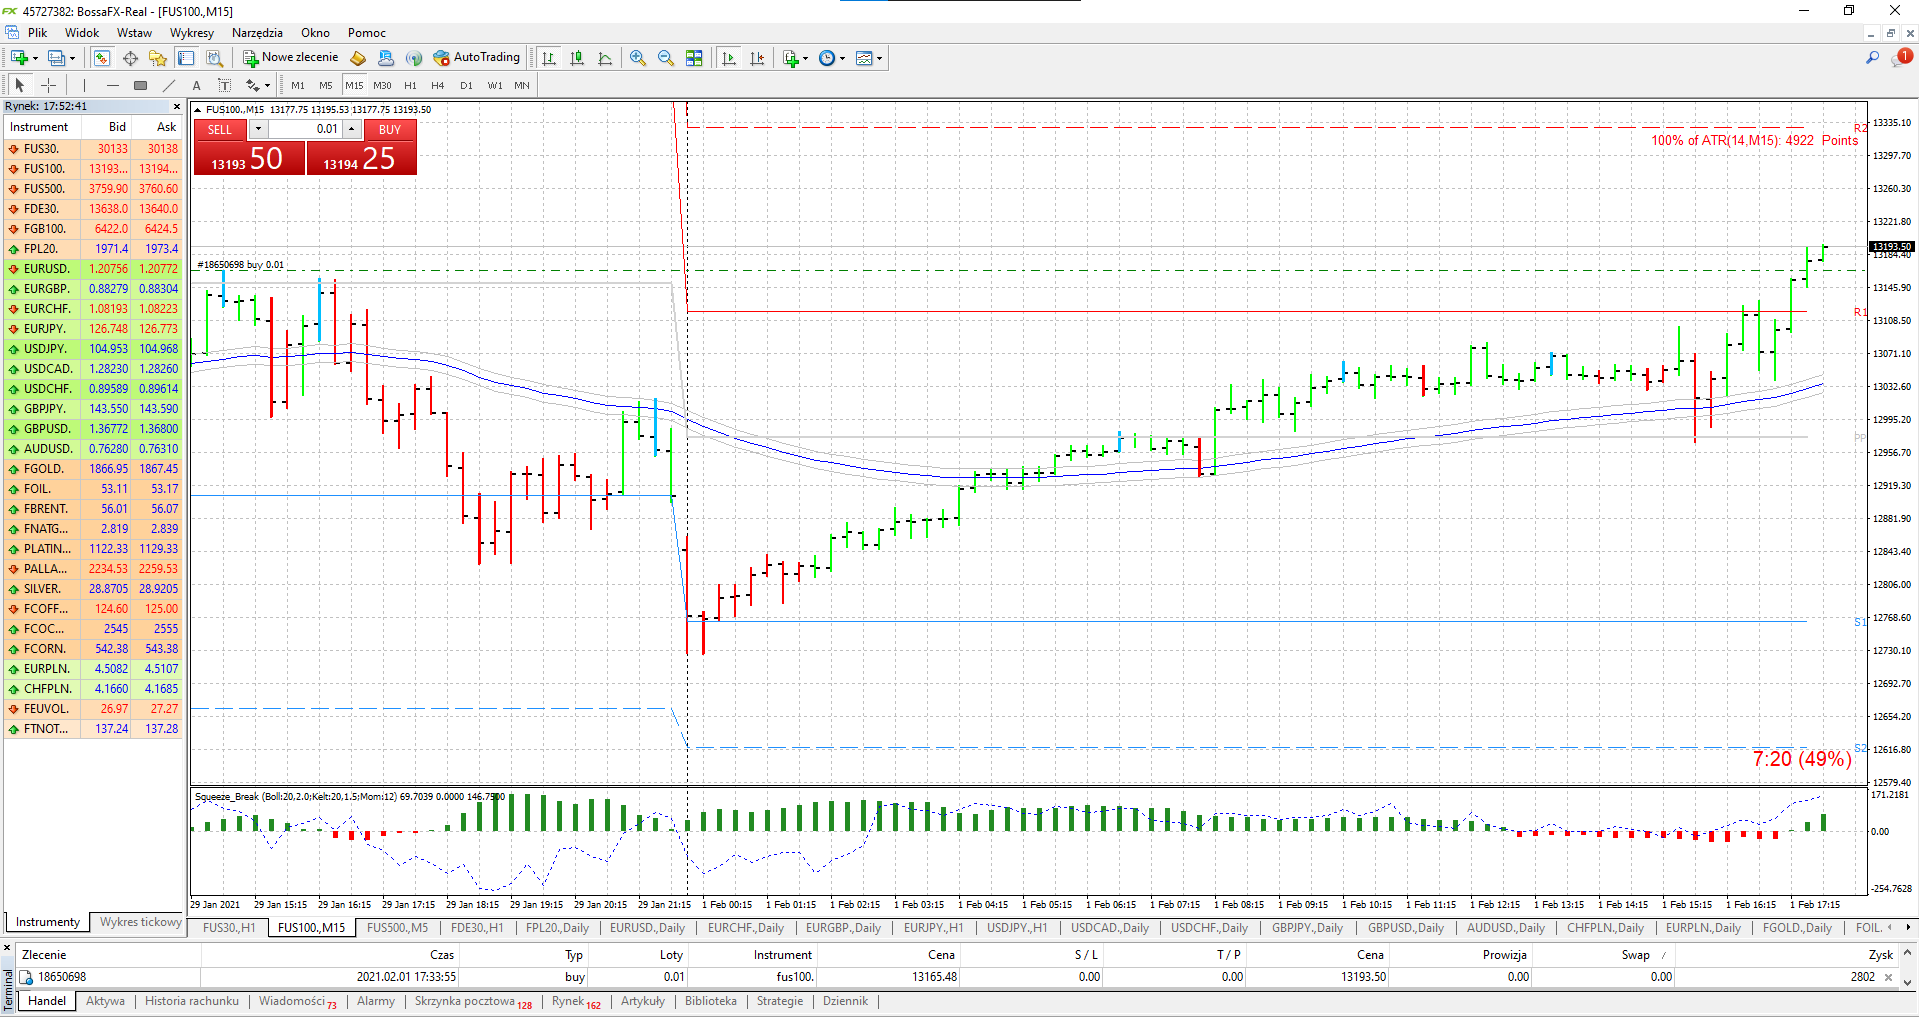The height and width of the screenshot is (1018, 1919).
Task: Switch to Wykres tickowy tab
Action: (x=140, y=922)
